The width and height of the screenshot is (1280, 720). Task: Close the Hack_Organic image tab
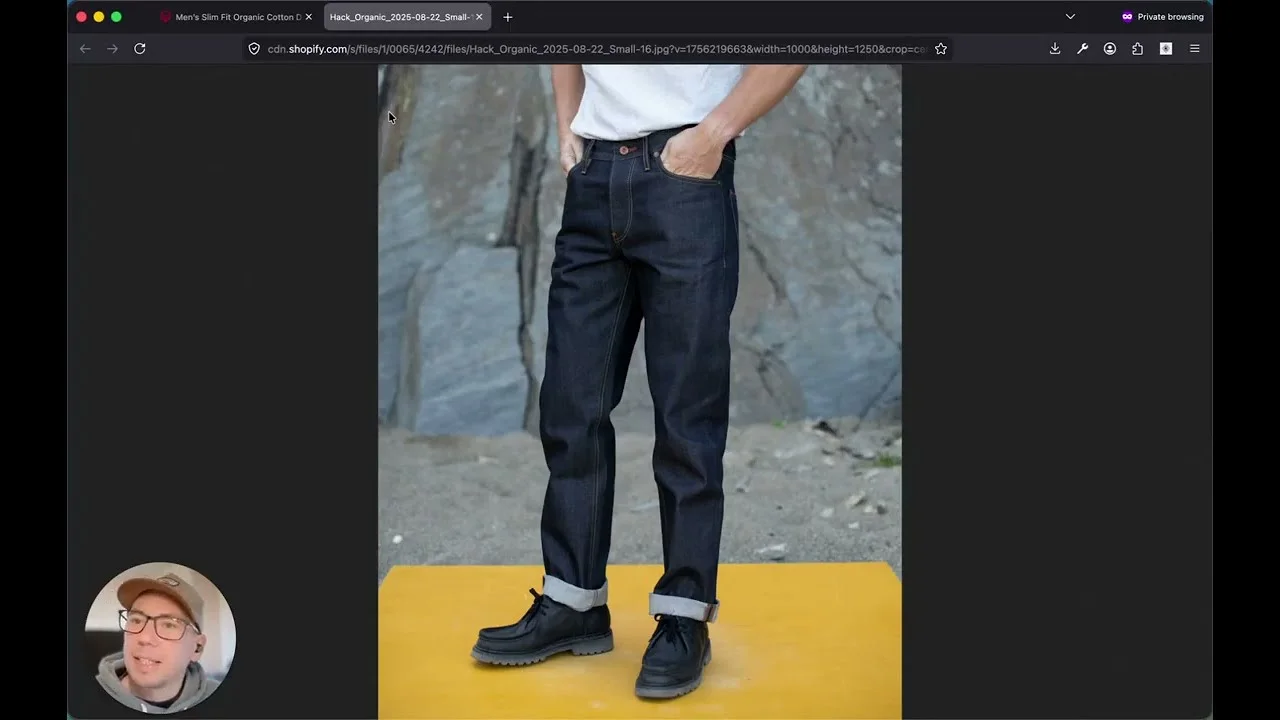pyautogui.click(x=479, y=17)
